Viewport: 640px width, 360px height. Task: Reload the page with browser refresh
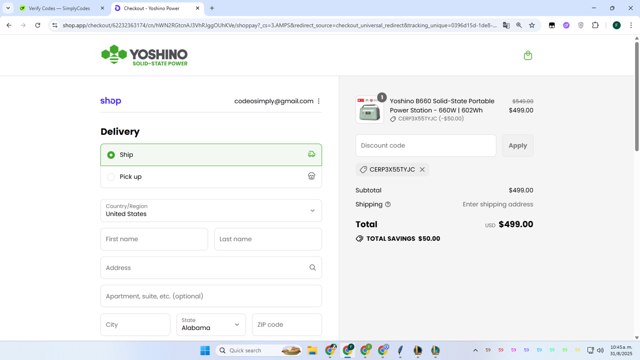click(x=38, y=25)
